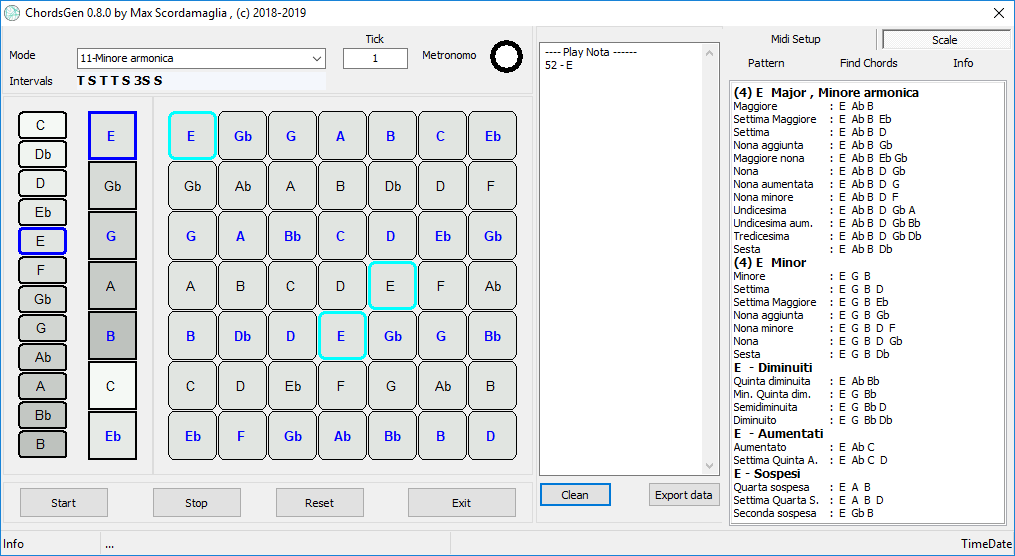Select Bb in the chromatic note column

tap(42, 415)
